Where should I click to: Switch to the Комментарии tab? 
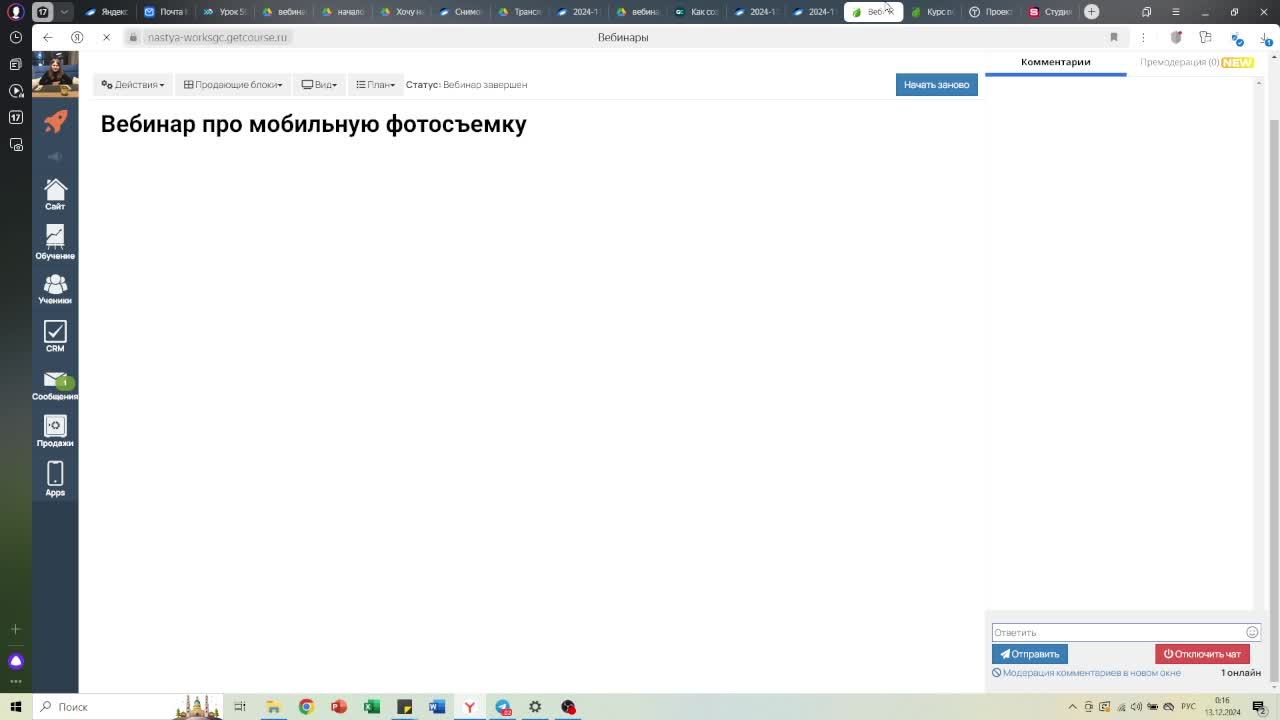[1055, 62]
